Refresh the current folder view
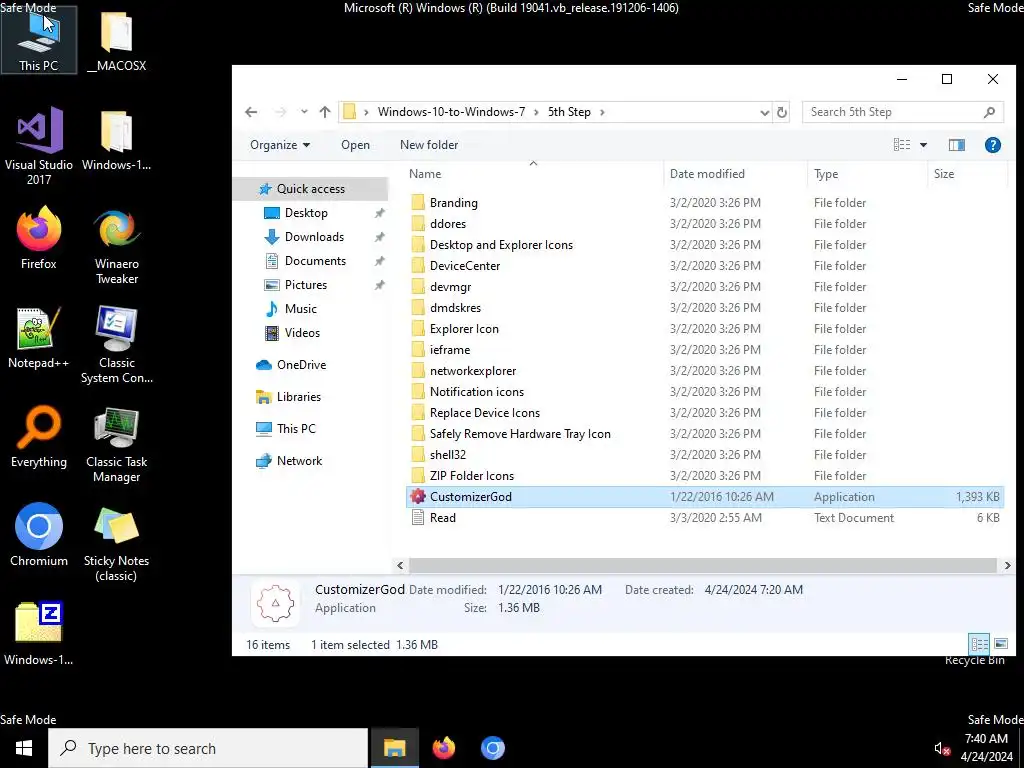This screenshot has height=768, width=1024. [782, 112]
